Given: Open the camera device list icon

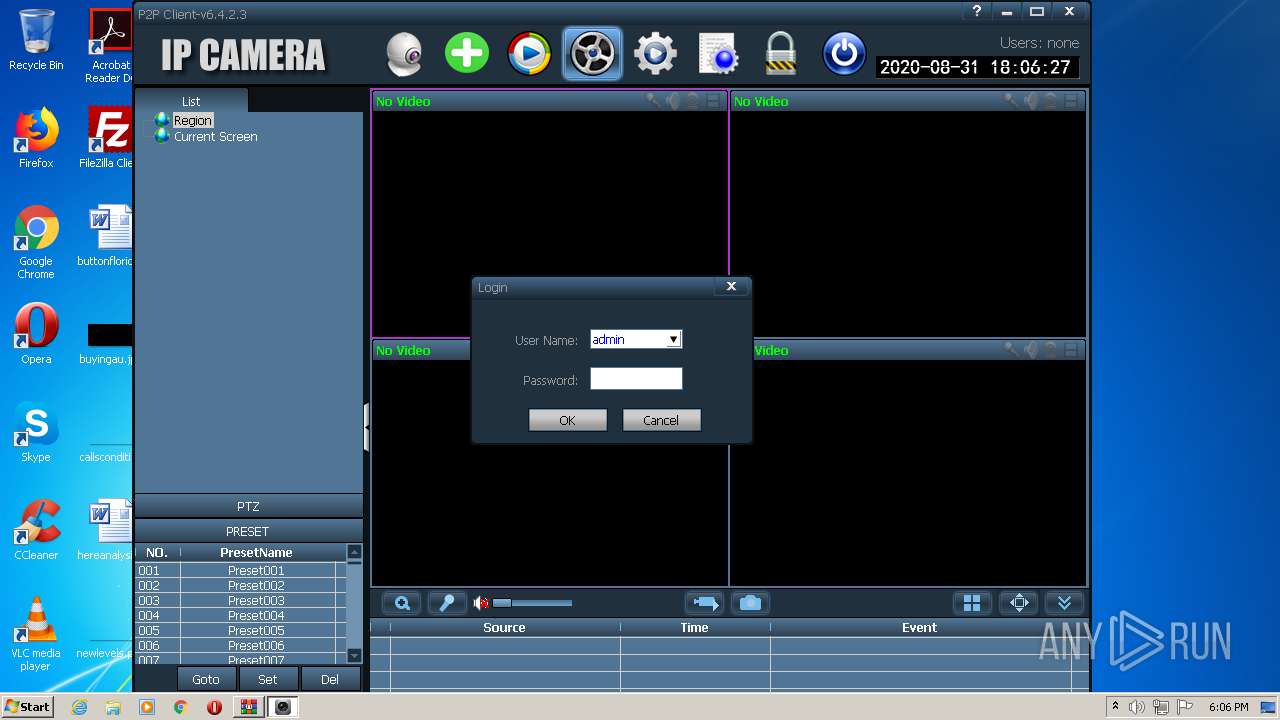Looking at the screenshot, I should point(405,54).
